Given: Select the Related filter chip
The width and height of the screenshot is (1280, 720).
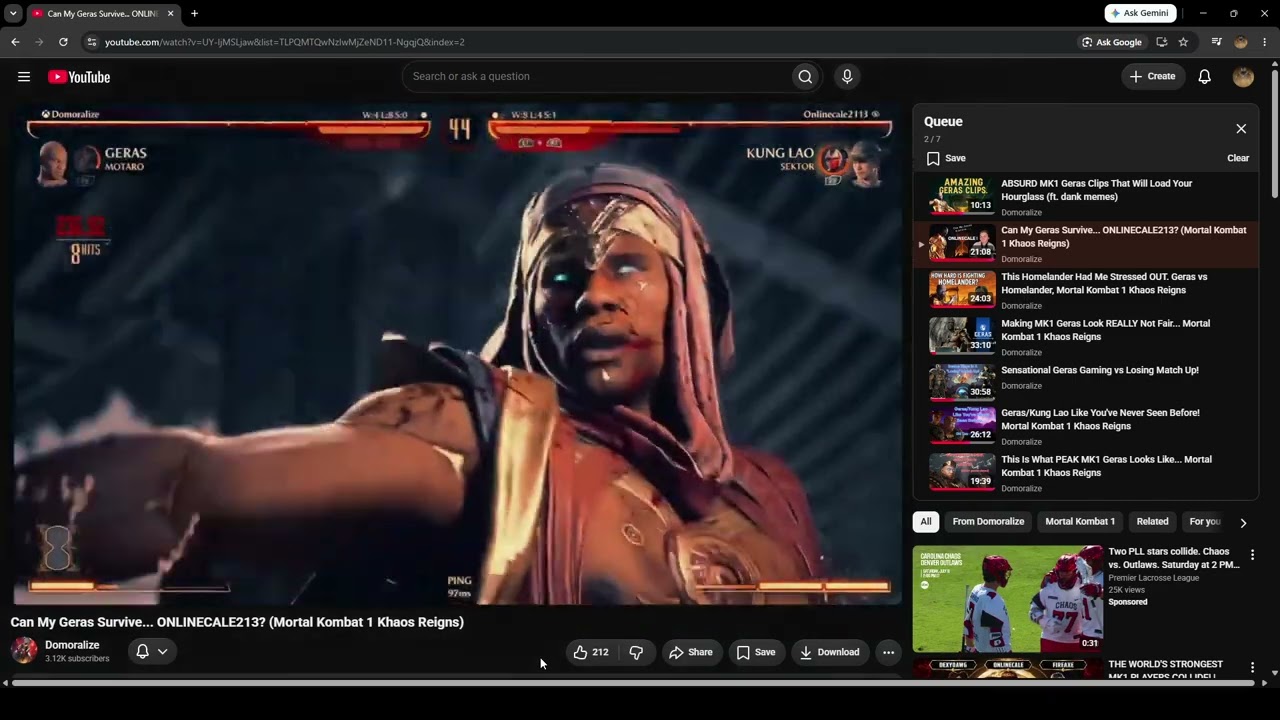Looking at the screenshot, I should [1152, 521].
